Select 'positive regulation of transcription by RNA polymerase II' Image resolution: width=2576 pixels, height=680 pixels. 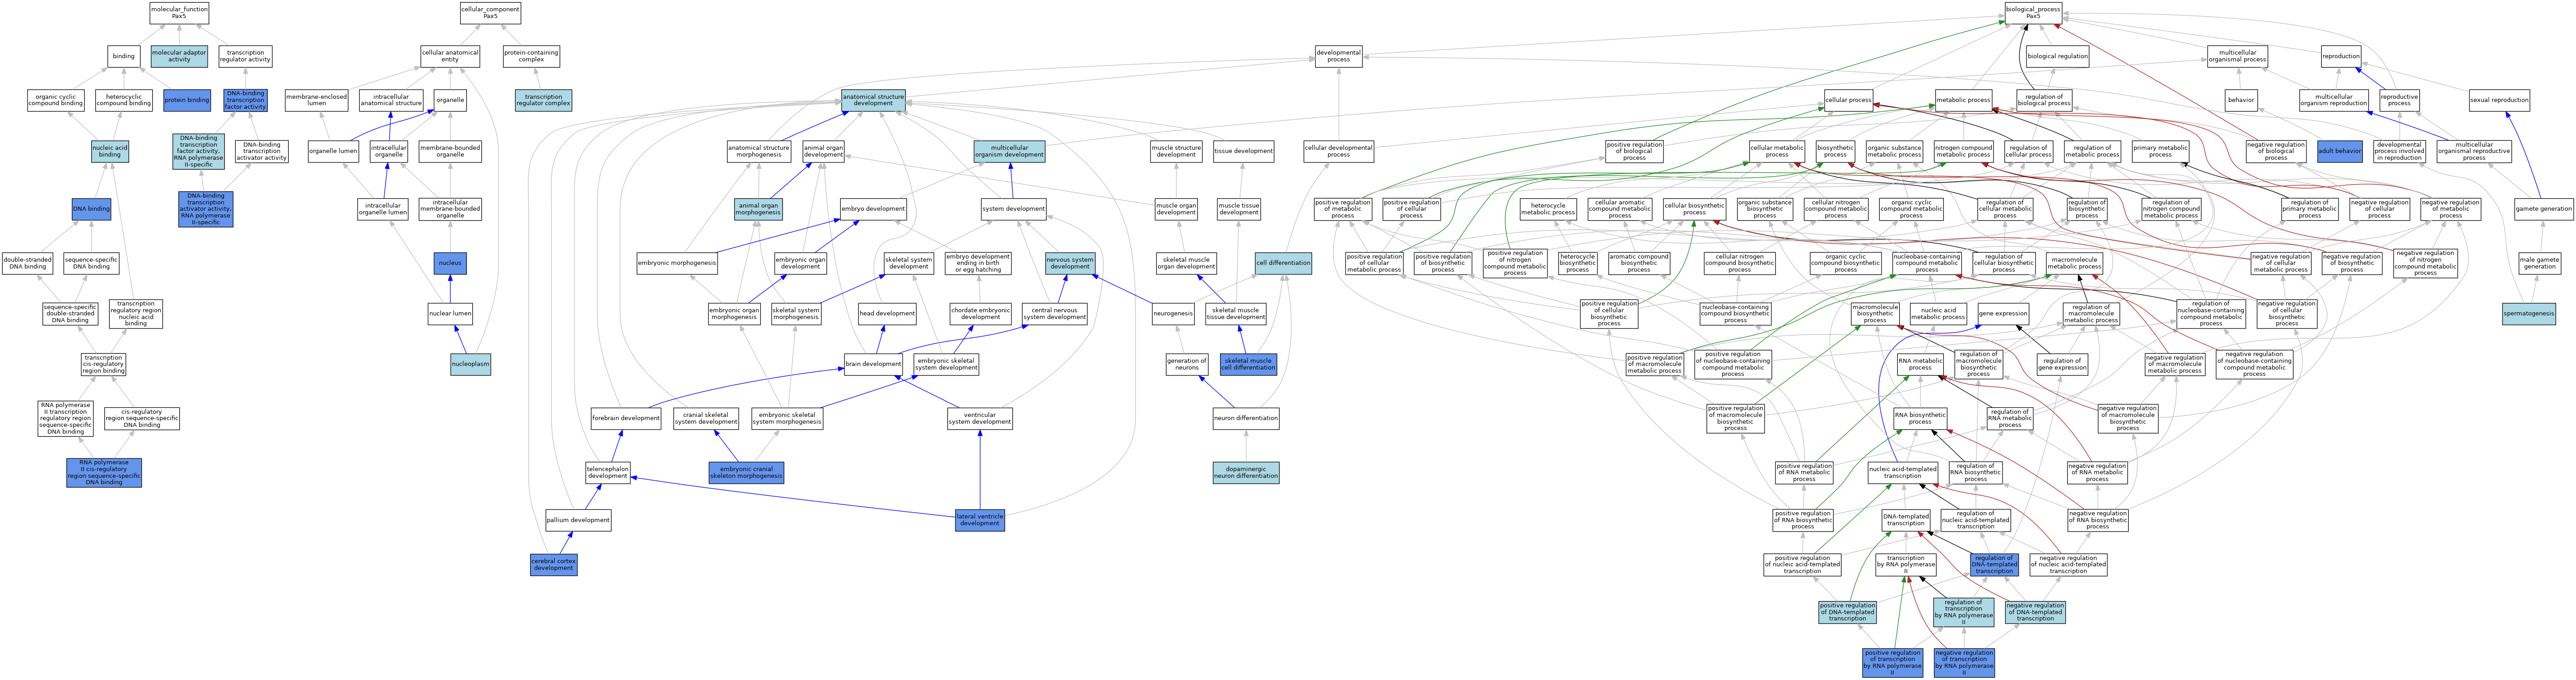click(x=1892, y=663)
